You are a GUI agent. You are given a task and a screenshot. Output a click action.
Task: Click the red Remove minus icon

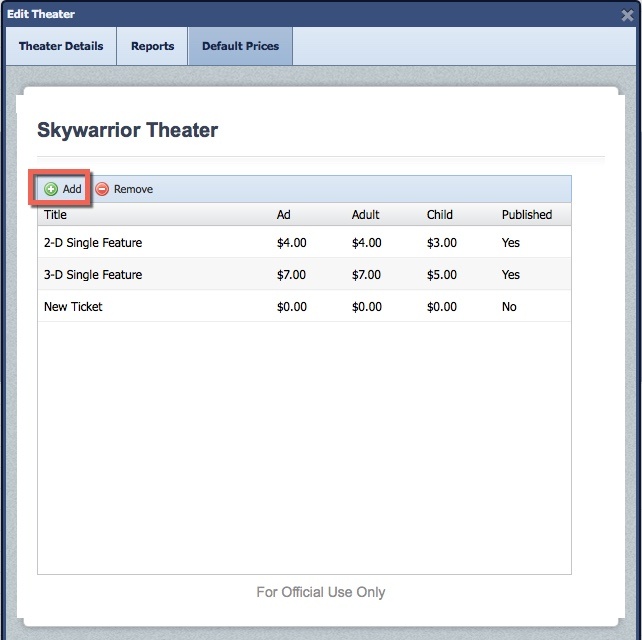pyautogui.click(x=102, y=189)
